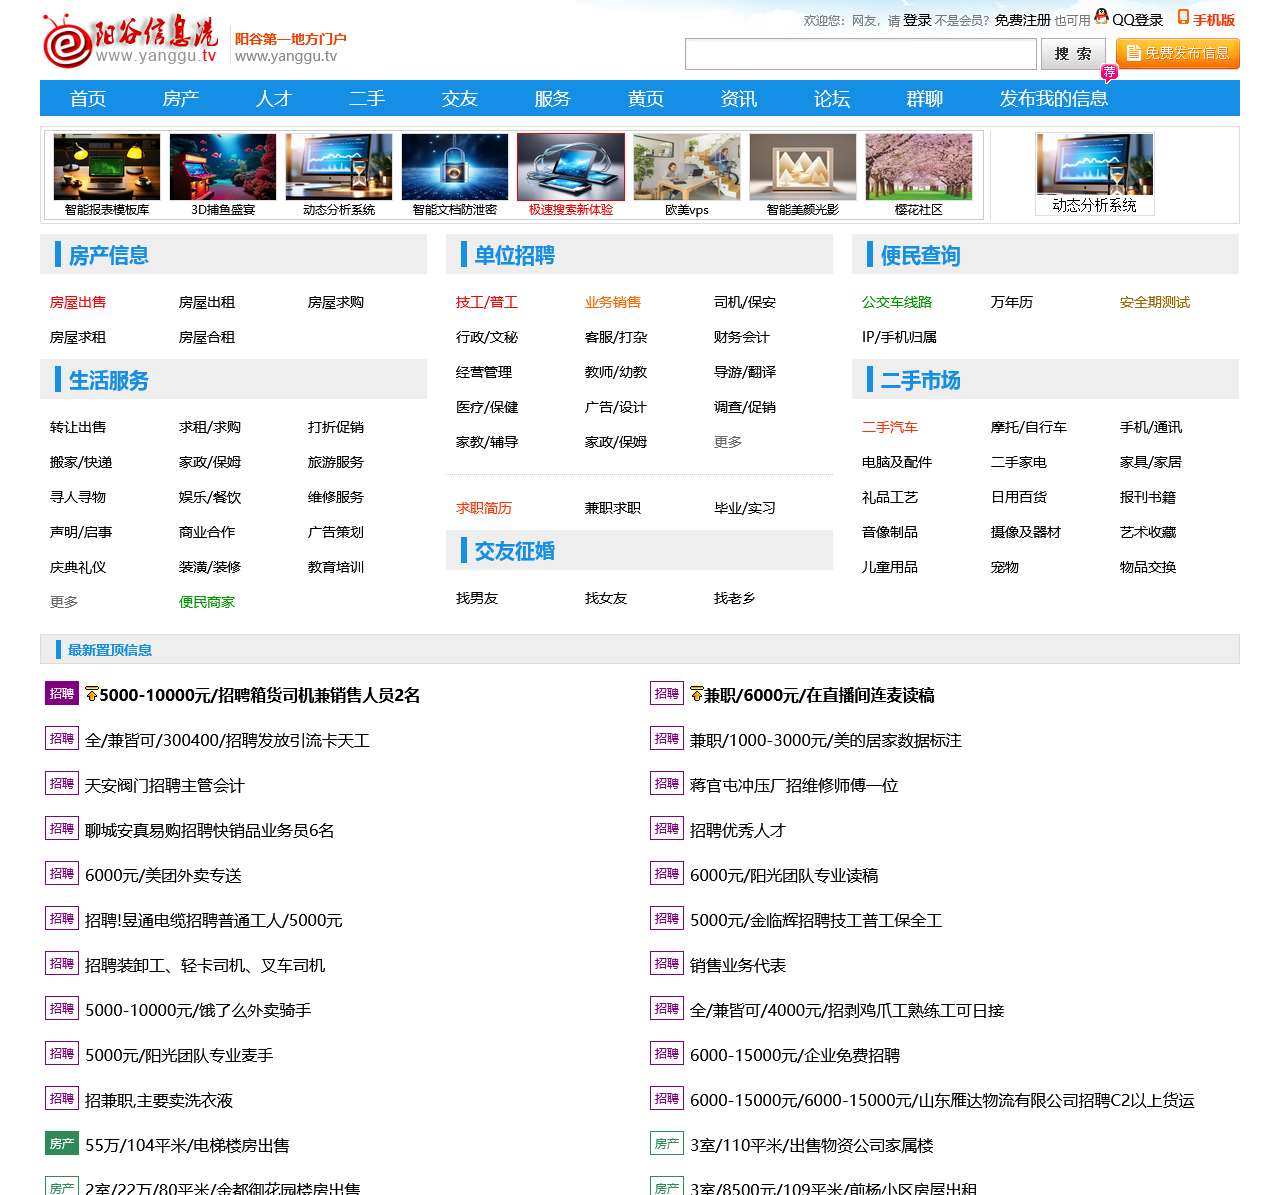Image resolution: width=1280 pixels, height=1195 pixels.
Task: Select 发布我的信息 in navigation bar
Action: coord(1053,98)
